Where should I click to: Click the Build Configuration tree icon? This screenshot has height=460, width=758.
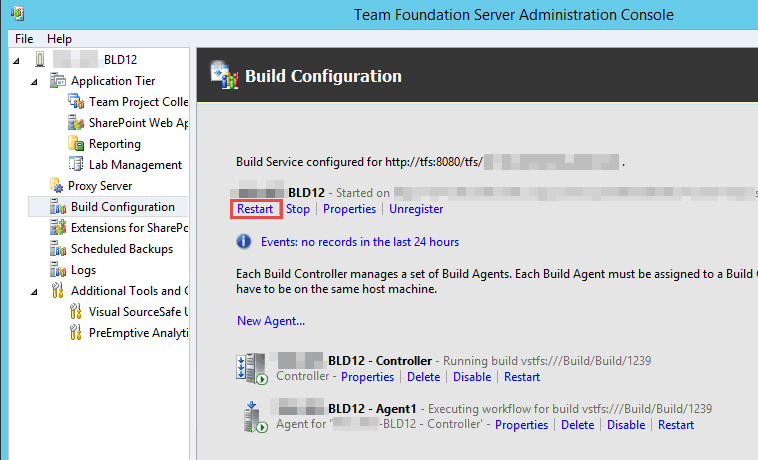[58, 206]
